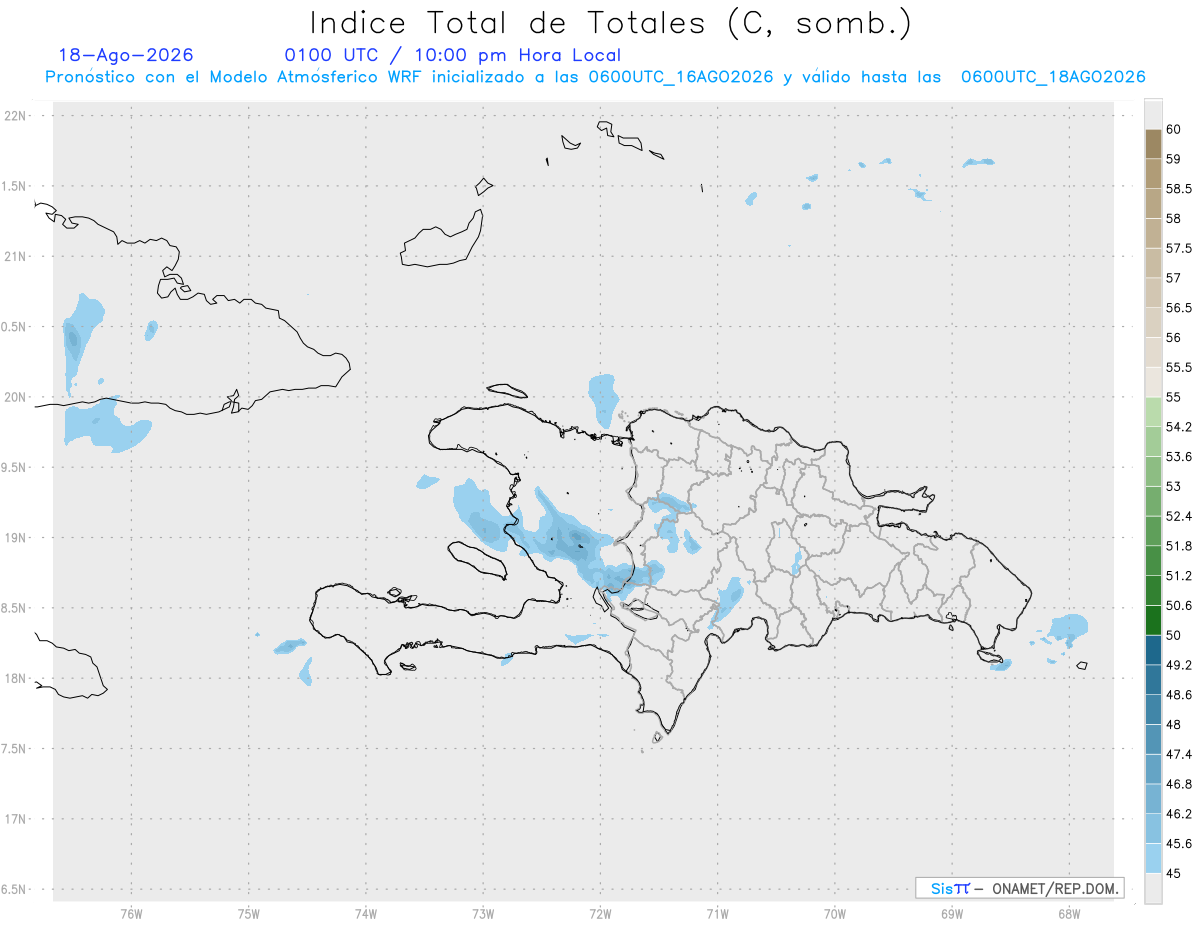Image resolution: width=1200 pixels, height=927 pixels.
Task: Click the title 'Indice Total de Totales (C, somb.)'
Action: [611, 22]
